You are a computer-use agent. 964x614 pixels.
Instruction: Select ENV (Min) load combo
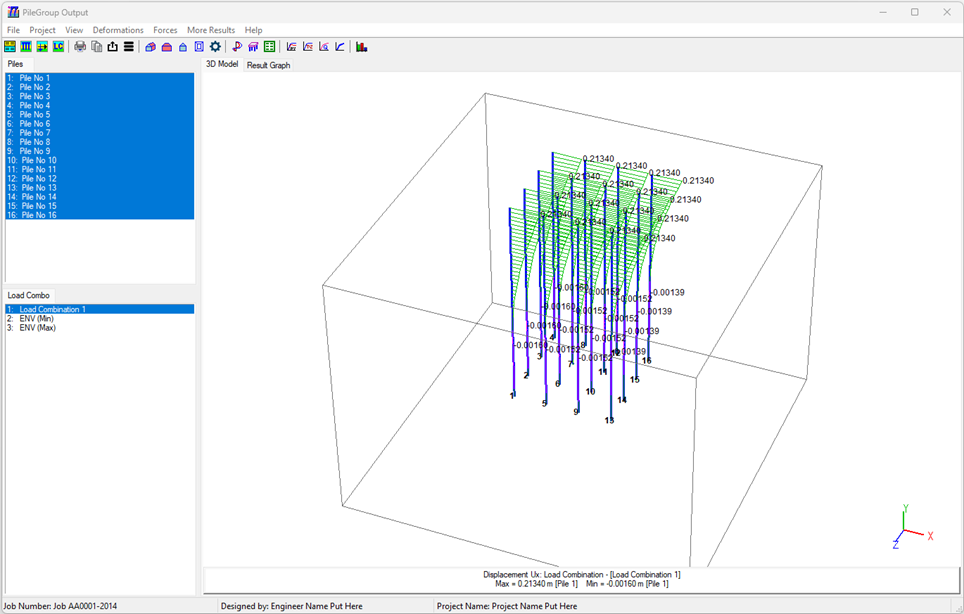point(100,318)
